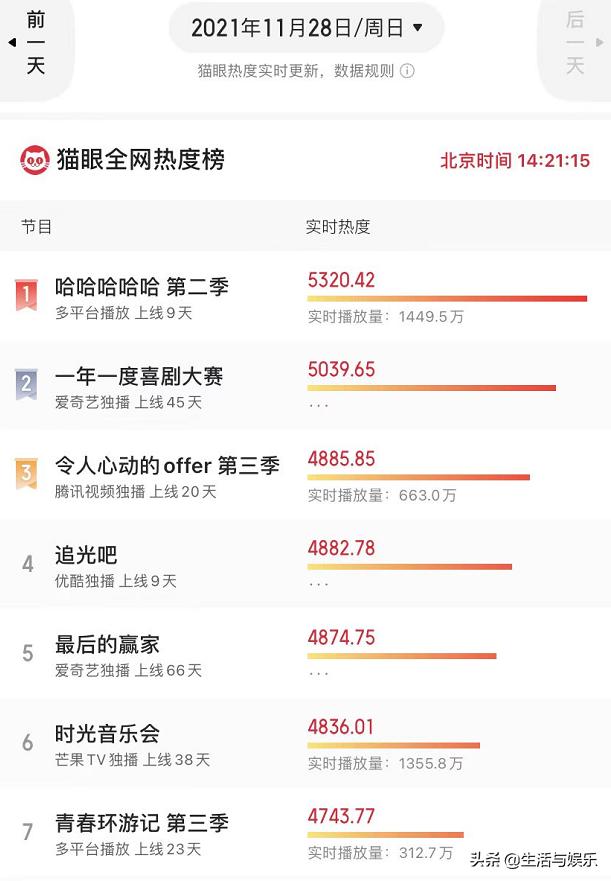Select the rank 3 orange ribbon badge
This screenshot has height=881, width=611.
(26, 473)
